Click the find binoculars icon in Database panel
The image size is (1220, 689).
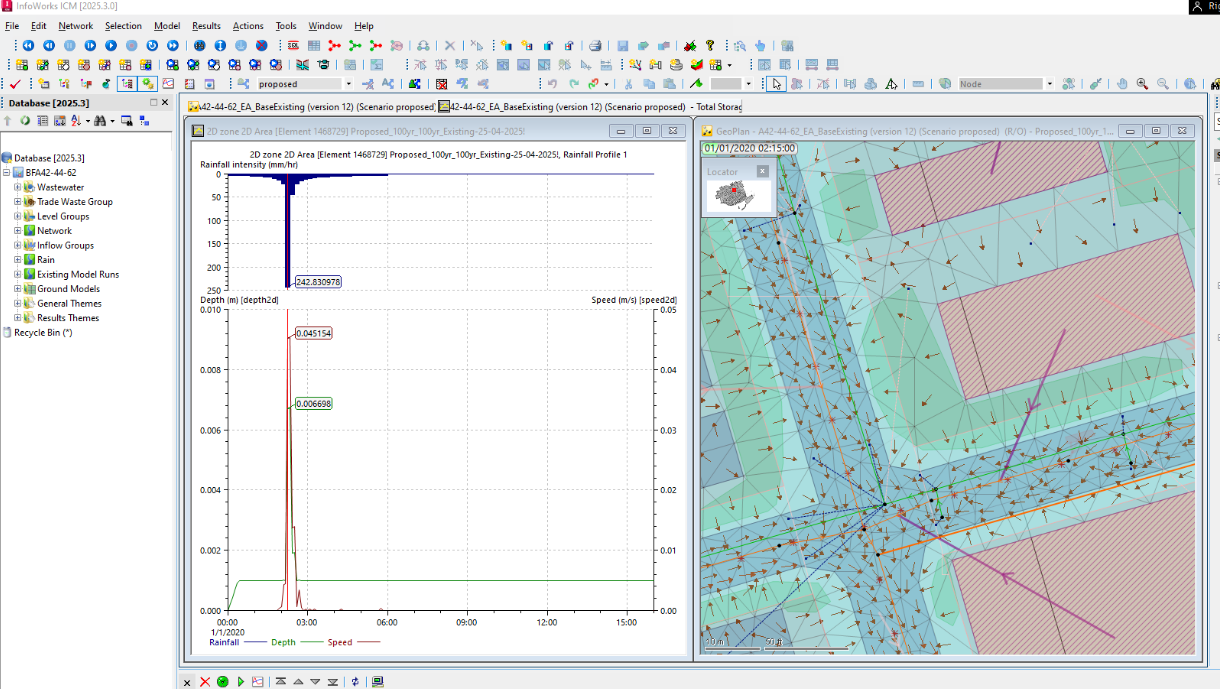[99, 121]
